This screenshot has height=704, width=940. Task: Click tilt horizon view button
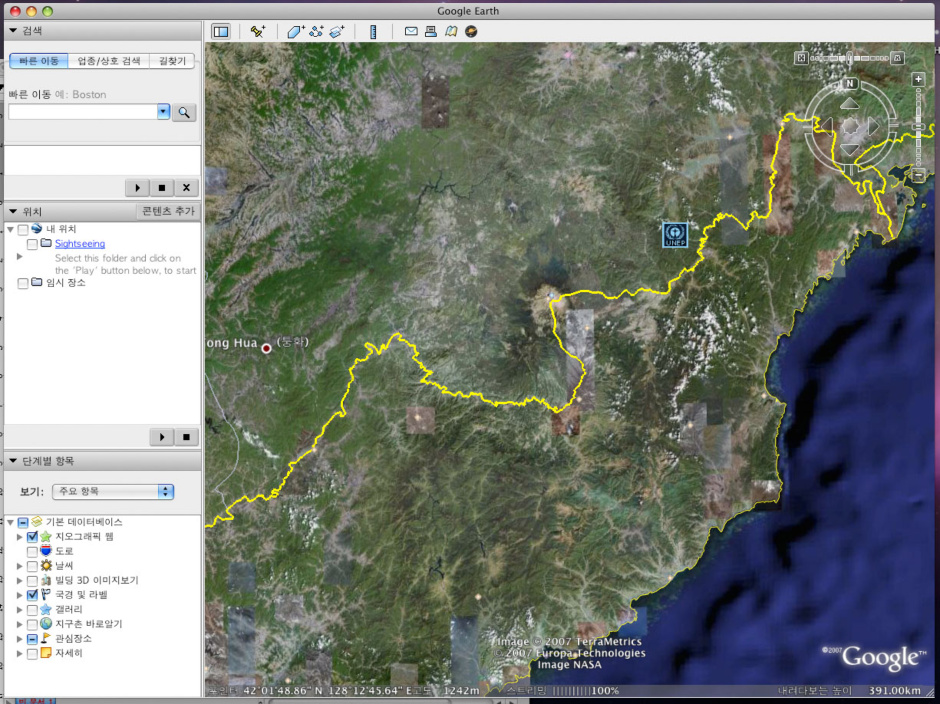pyautogui.click(x=897, y=58)
